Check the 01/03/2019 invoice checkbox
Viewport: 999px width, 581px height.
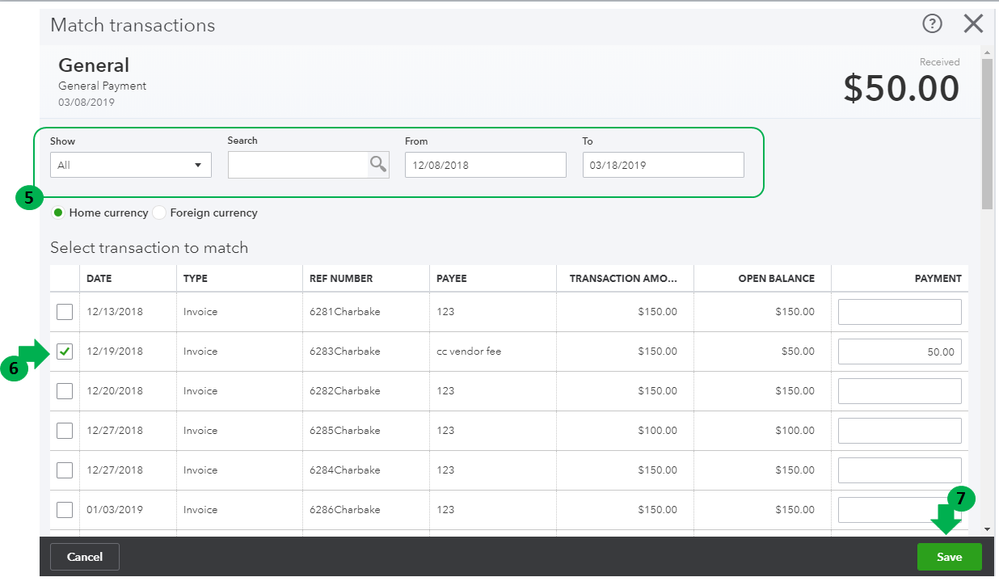pyautogui.click(x=65, y=510)
